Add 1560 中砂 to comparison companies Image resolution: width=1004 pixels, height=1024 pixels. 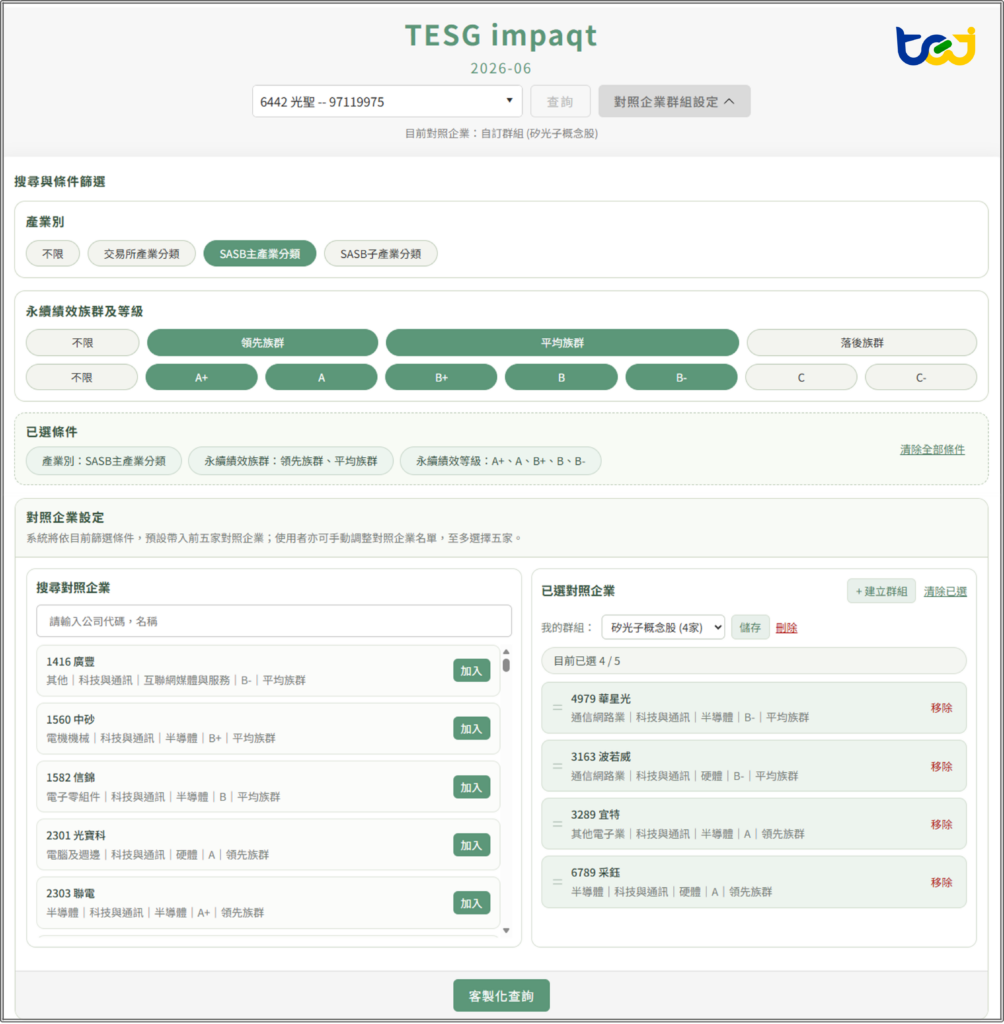click(x=472, y=729)
